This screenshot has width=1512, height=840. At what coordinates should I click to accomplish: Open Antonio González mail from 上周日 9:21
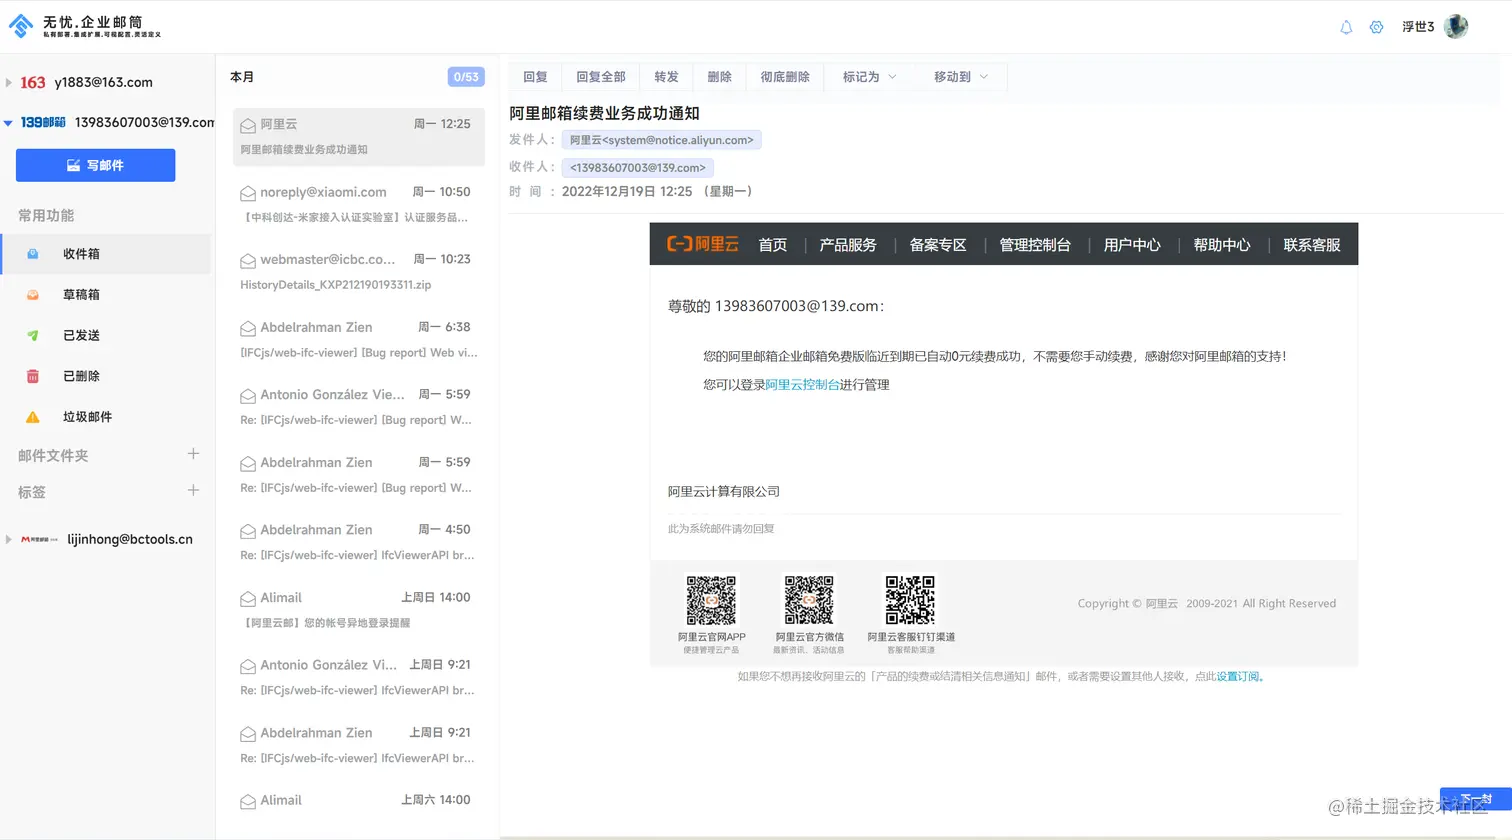[359, 677]
